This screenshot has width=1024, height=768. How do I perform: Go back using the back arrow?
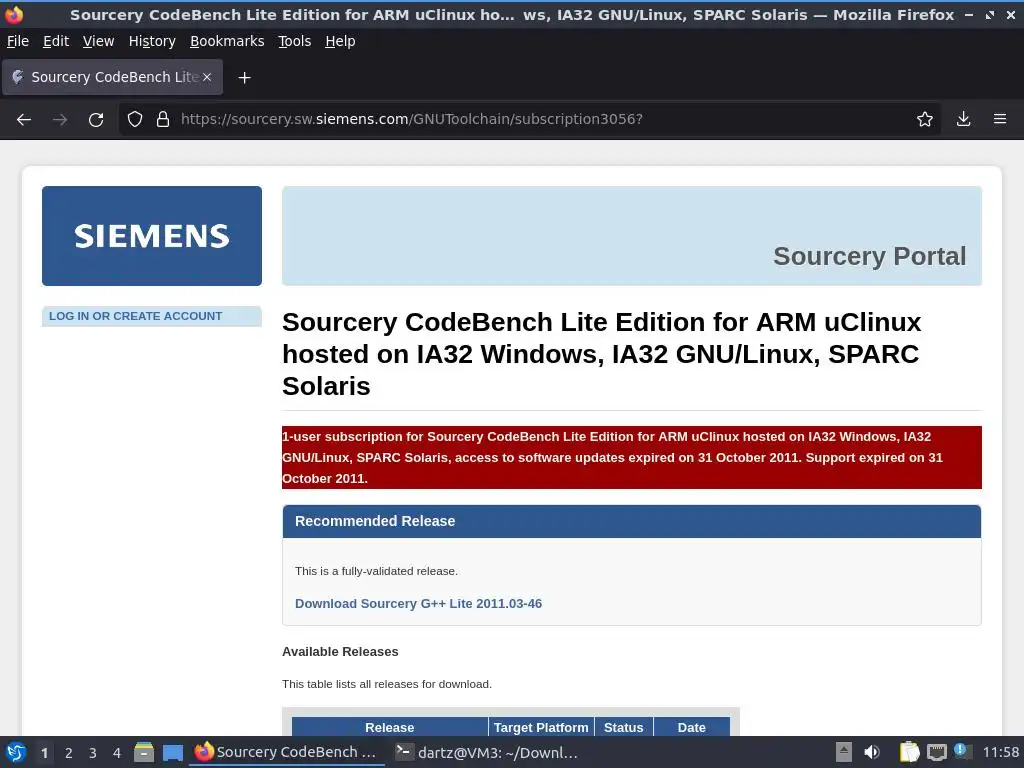point(24,120)
